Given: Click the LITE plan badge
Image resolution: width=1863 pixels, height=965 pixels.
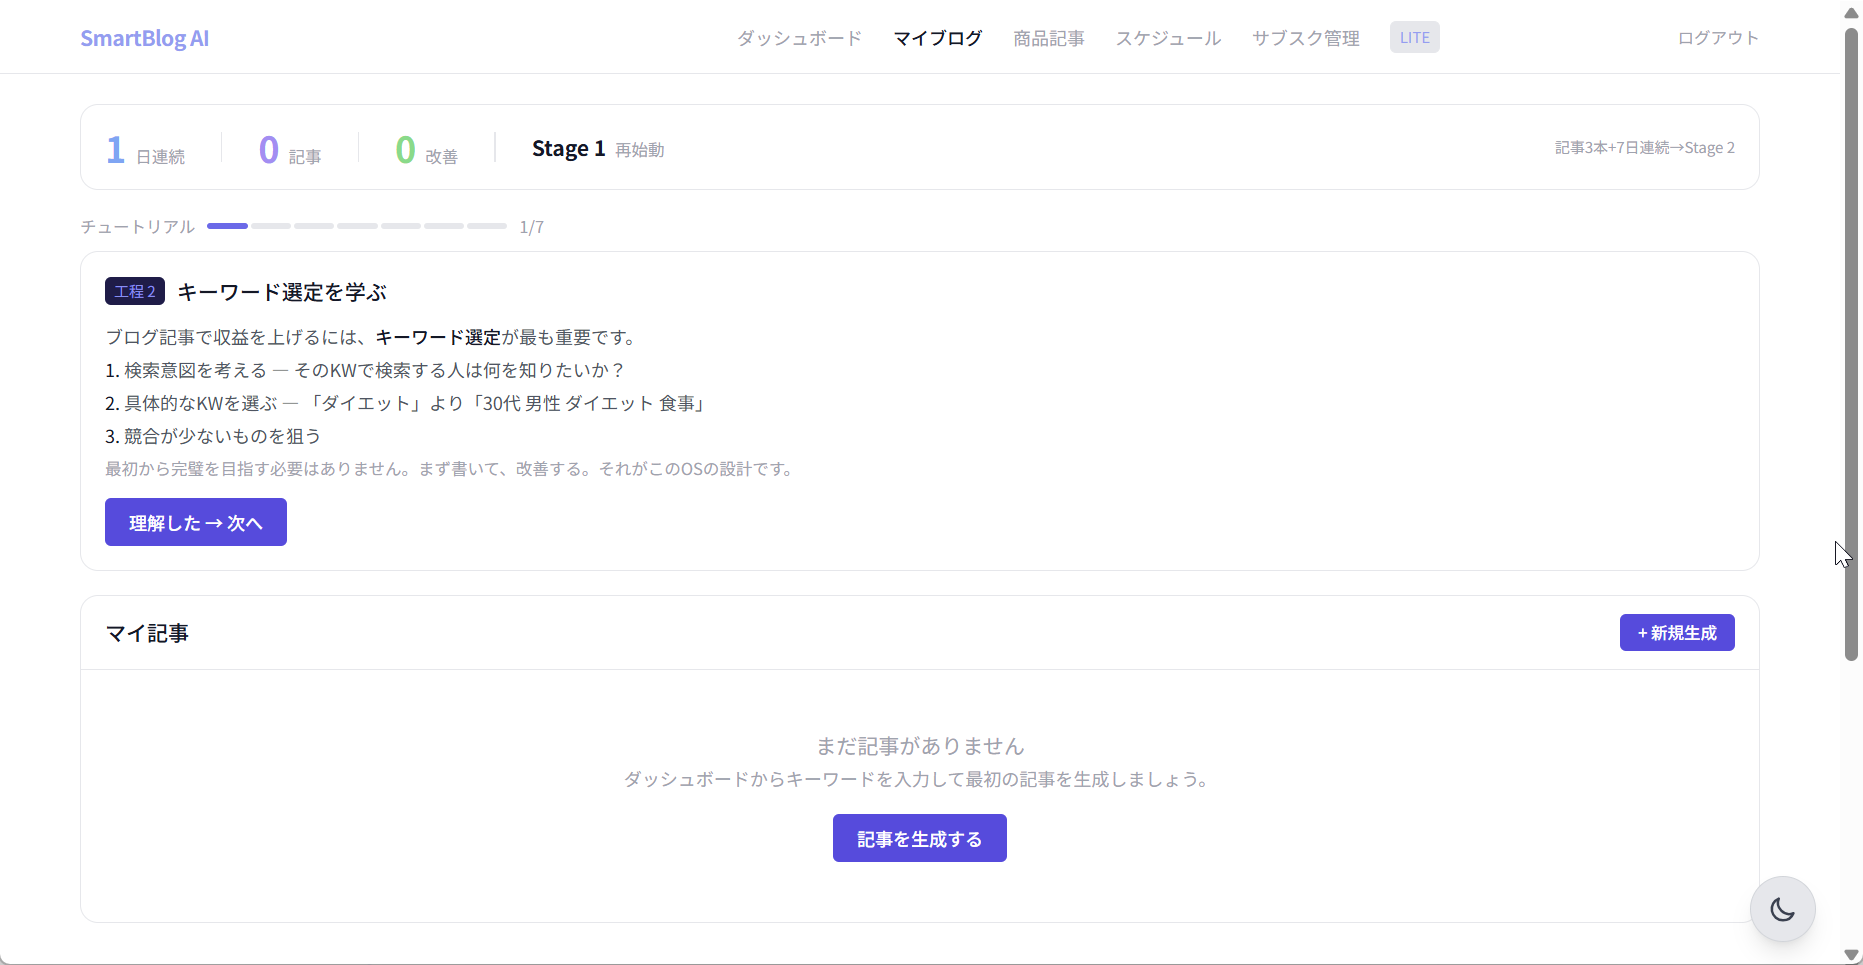Looking at the screenshot, I should (1414, 38).
